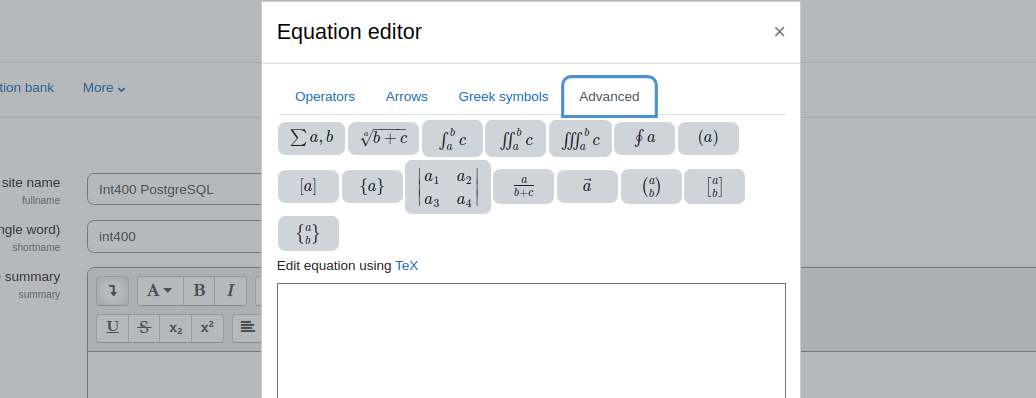This screenshot has width=1036, height=398.
Task: Open the TeX help link
Action: [x=406, y=266]
